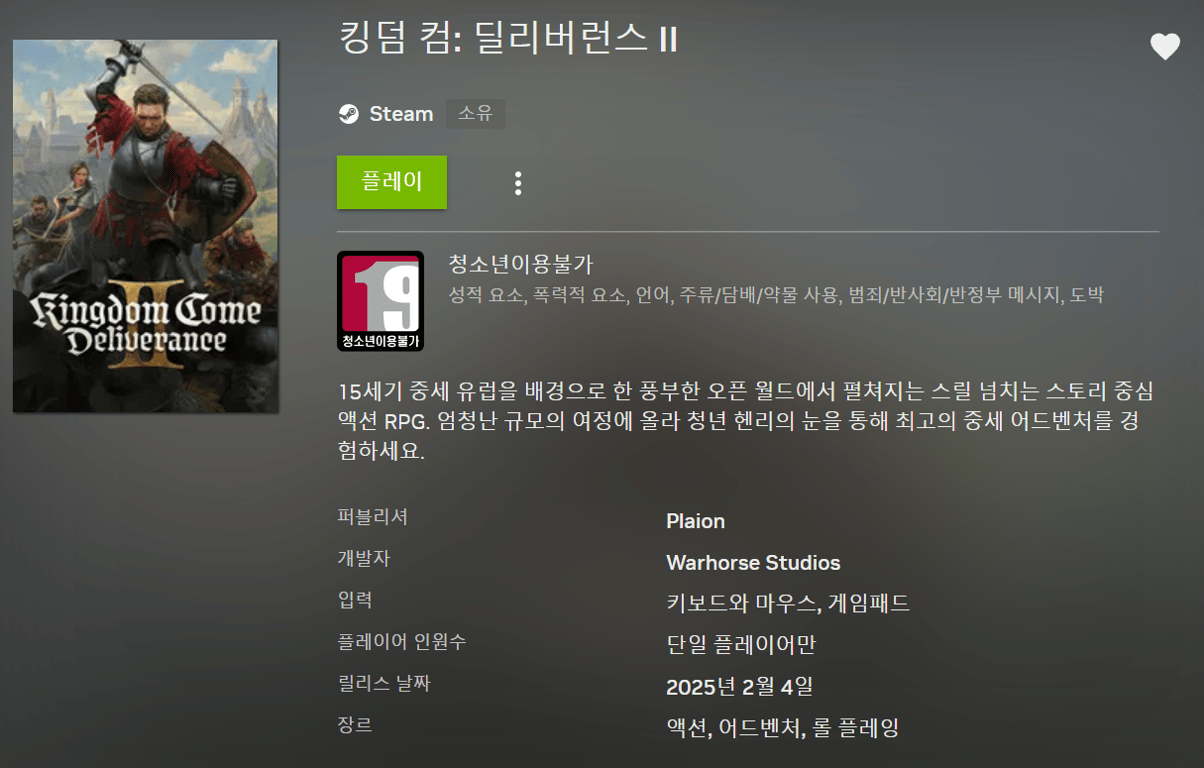This screenshot has height=768, width=1204.
Task: Click the game title 킹덤 컴: 딜리버런스 II
Action: click(x=509, y=38)
